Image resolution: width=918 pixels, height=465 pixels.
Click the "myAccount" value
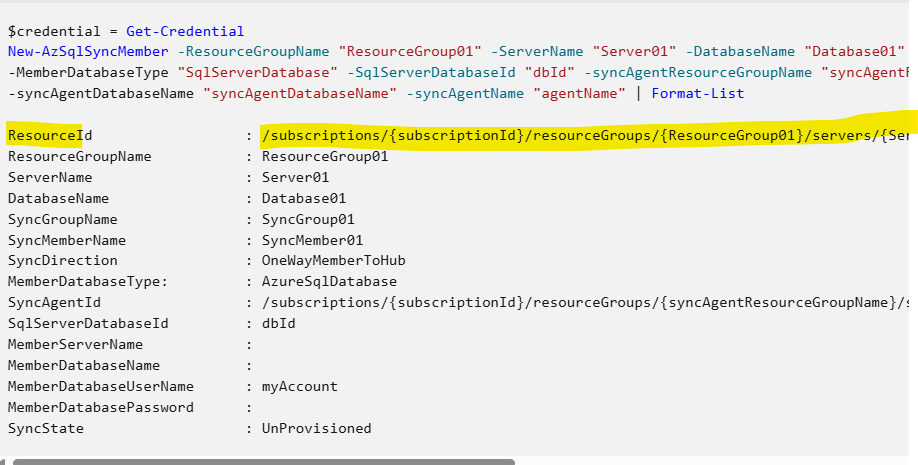tap(300, 387)
